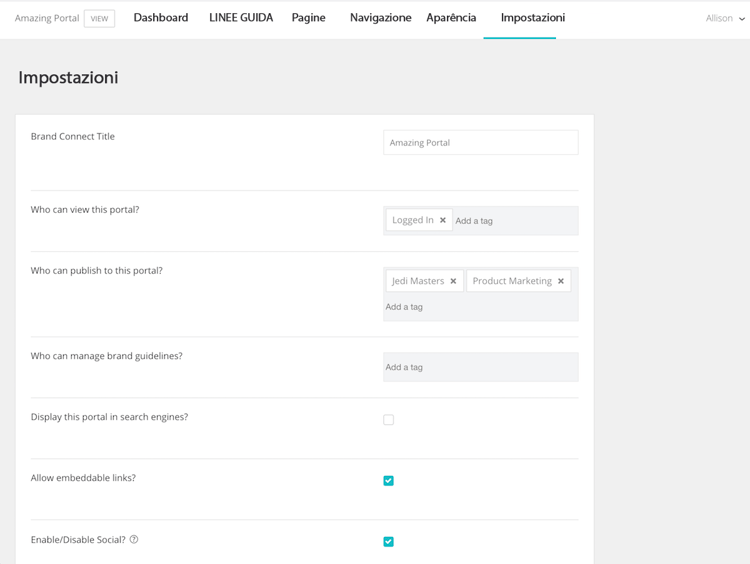This screenshot has width=750, height=564.
Task: Remove the Product Marketing tag
Action: pos(561,282)
